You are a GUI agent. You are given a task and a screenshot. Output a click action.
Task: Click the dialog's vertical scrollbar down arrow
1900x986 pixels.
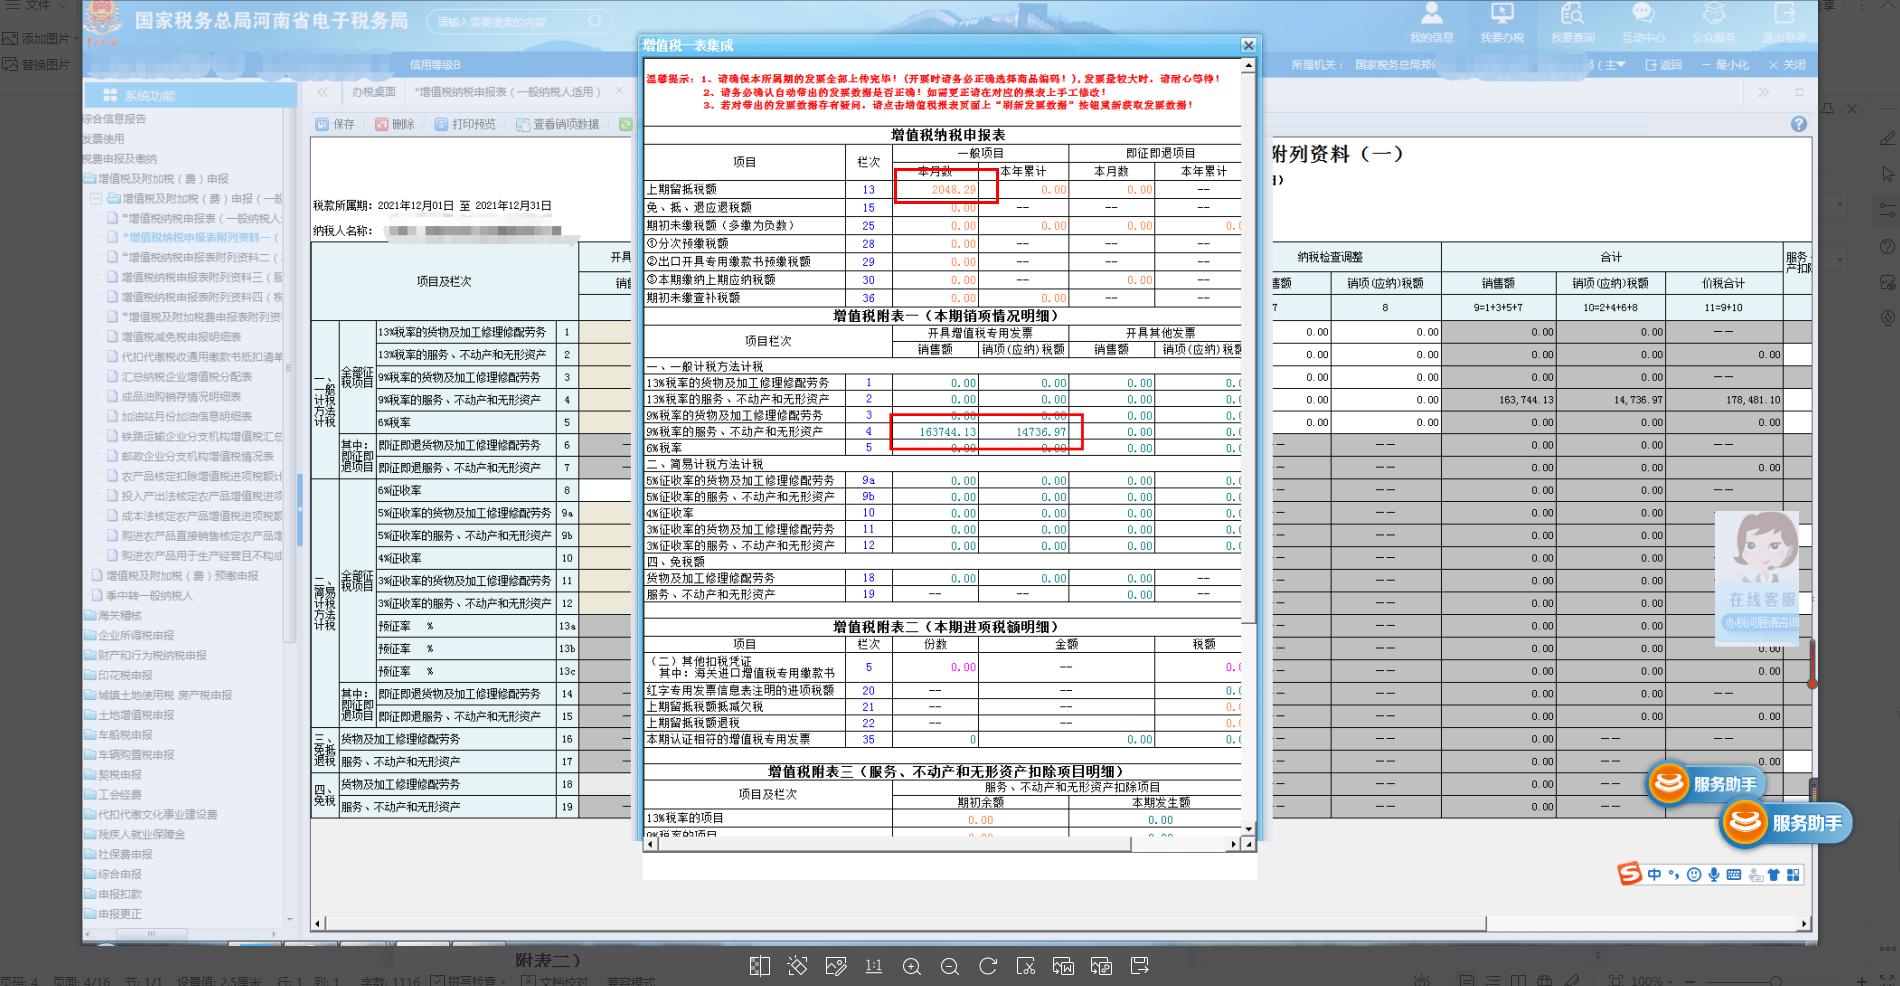coord(1247,828)
